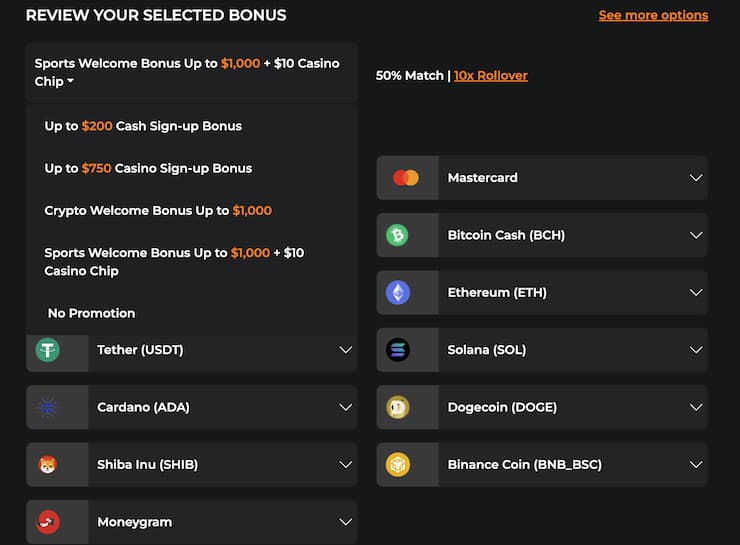Click the Tether green T icon

point(48,350)
